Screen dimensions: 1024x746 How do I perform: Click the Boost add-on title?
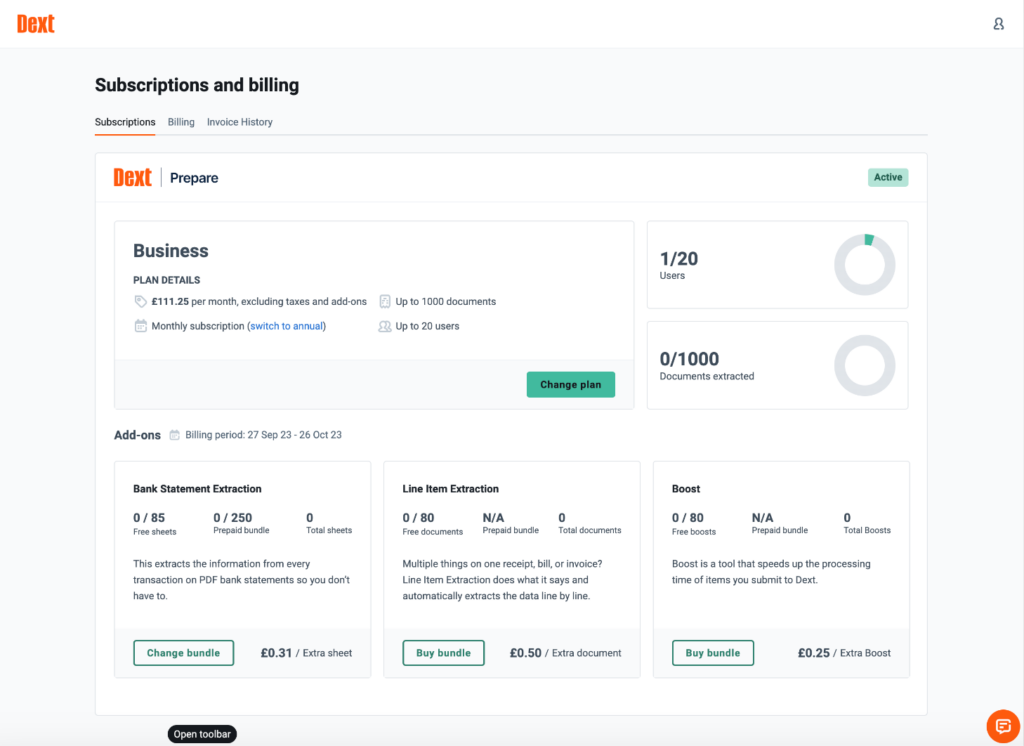[686, 489]
